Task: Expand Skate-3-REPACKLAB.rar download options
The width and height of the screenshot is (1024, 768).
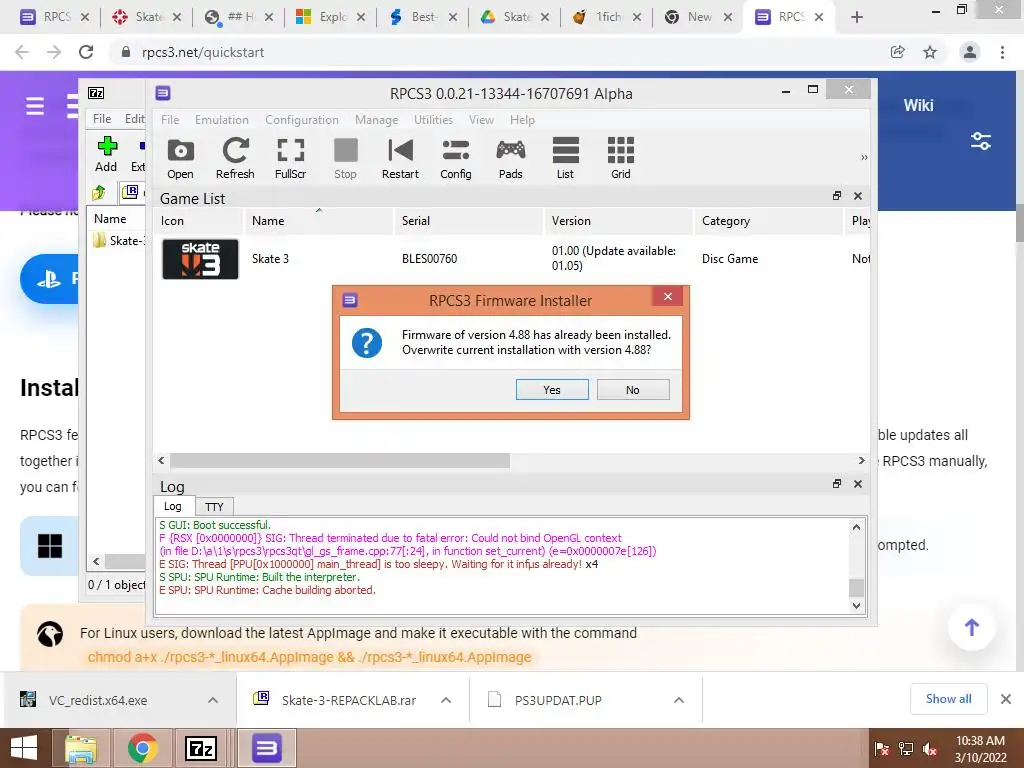Action: tap(446, 700)
